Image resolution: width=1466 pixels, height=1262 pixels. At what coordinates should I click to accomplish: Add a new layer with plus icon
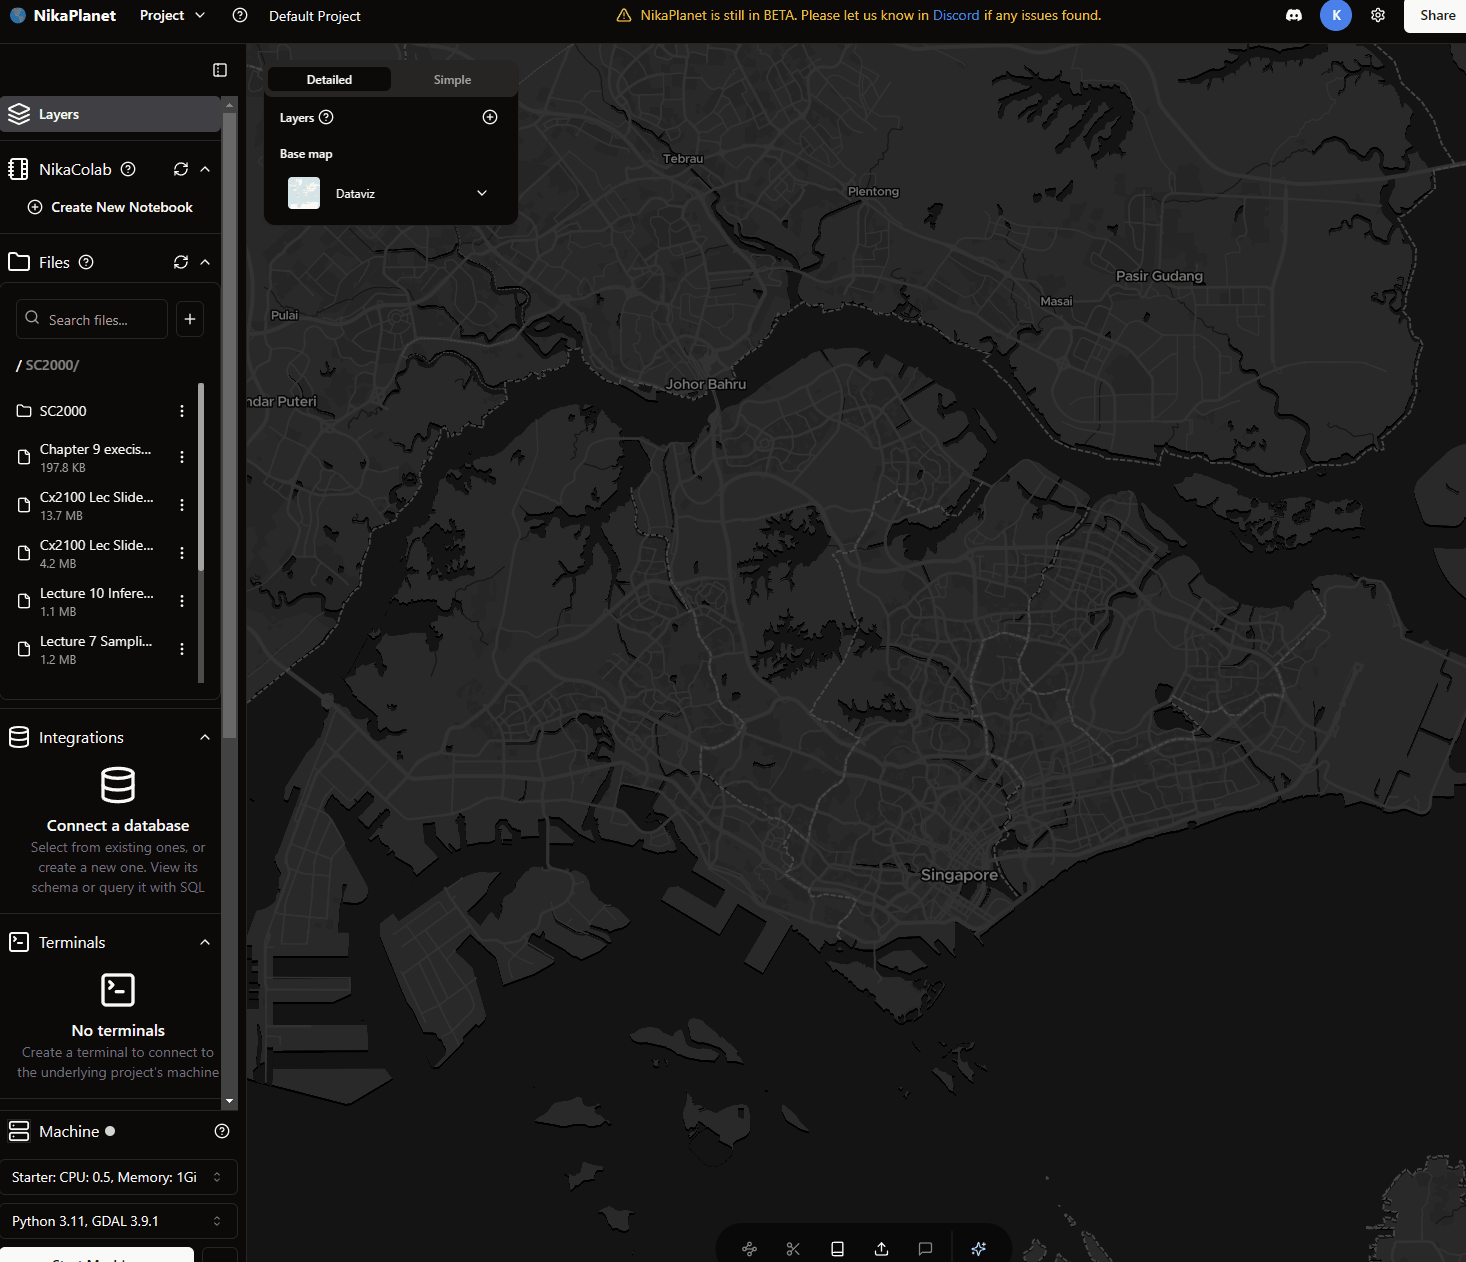(490, 117)
